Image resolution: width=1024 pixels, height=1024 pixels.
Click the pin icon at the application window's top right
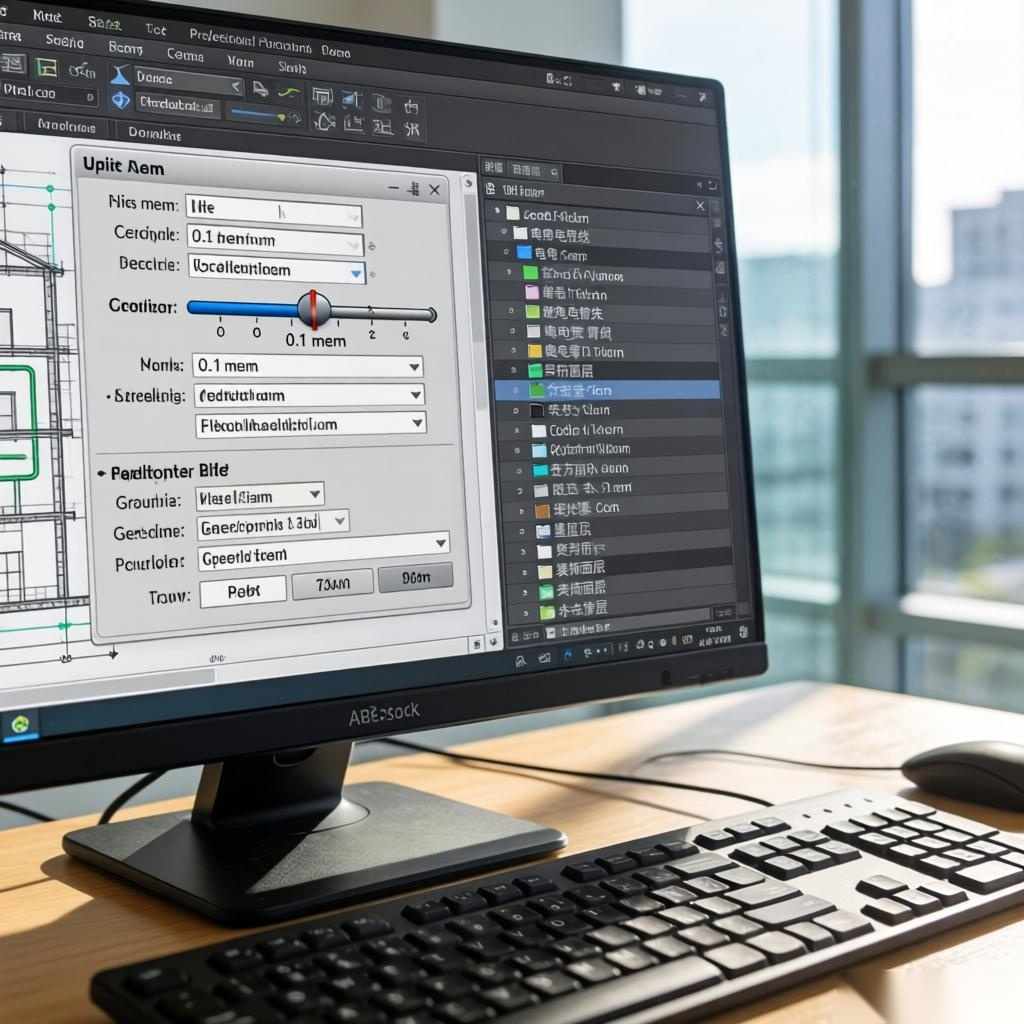point(702,97)
